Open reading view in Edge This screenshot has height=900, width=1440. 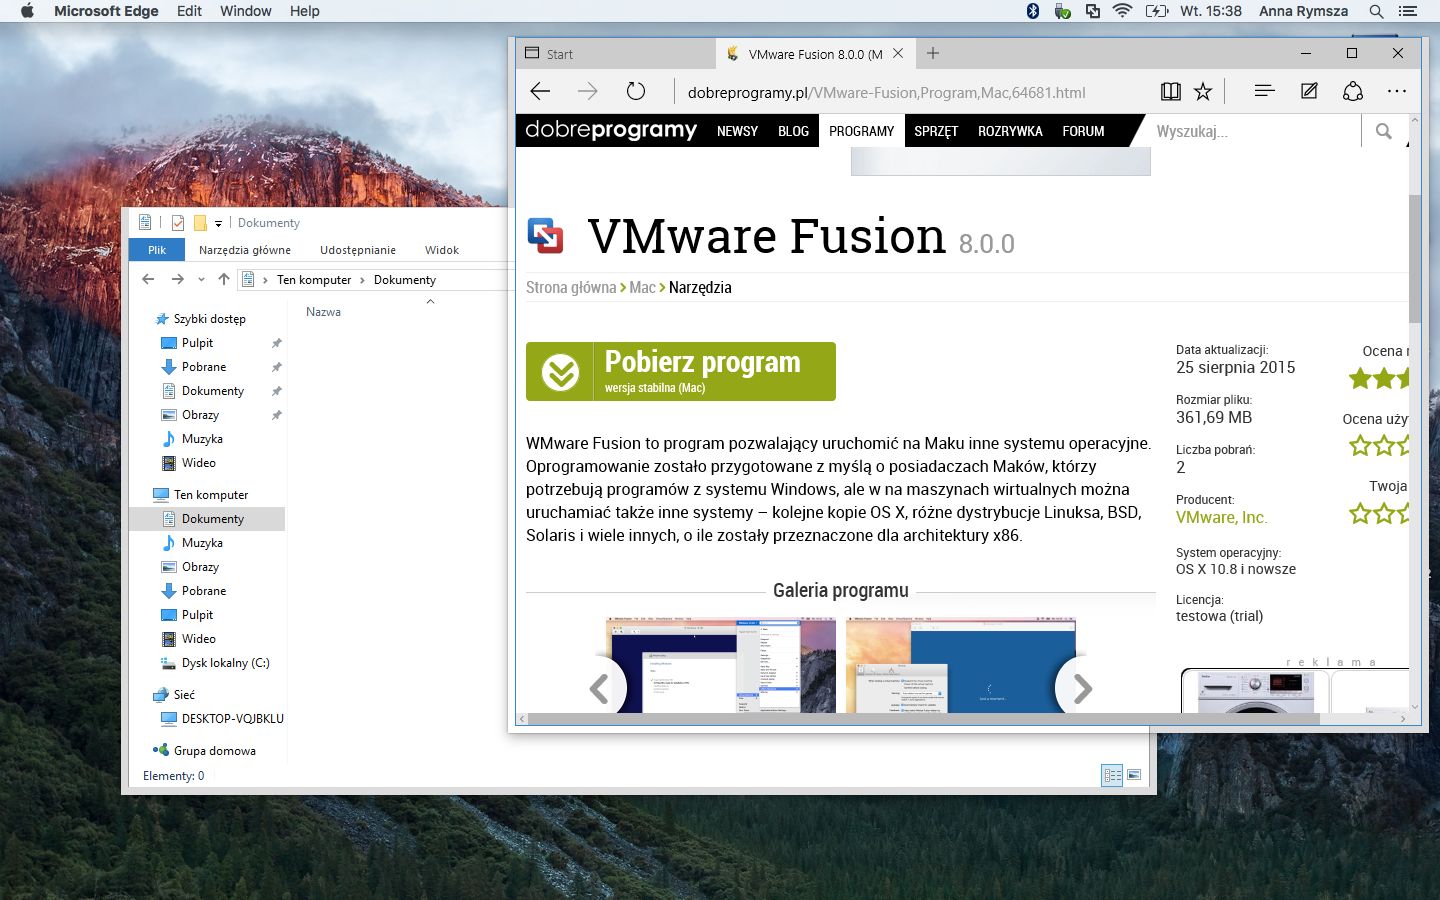click(1171, 92)
